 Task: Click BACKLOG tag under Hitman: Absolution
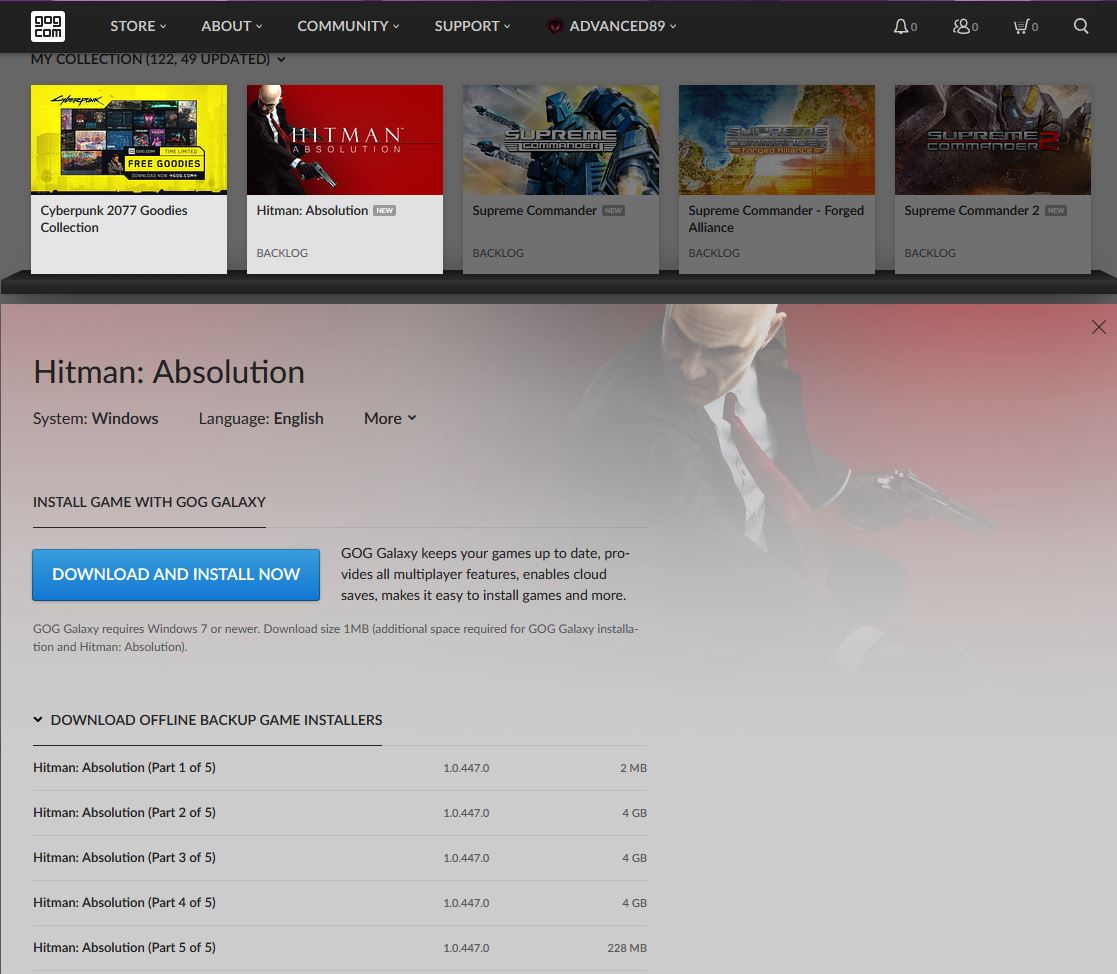coord(282,253)
